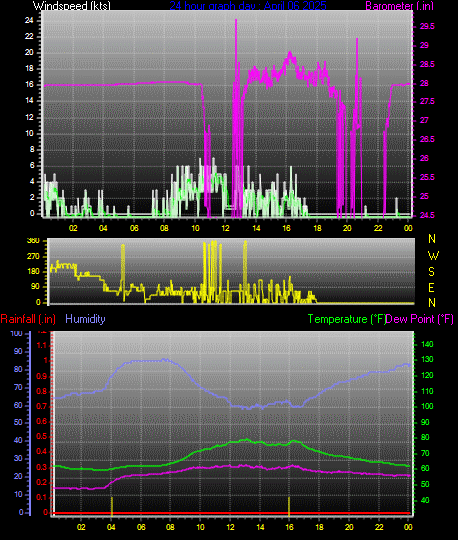Click the Windspeed (kts) axis title

point(72,6)
